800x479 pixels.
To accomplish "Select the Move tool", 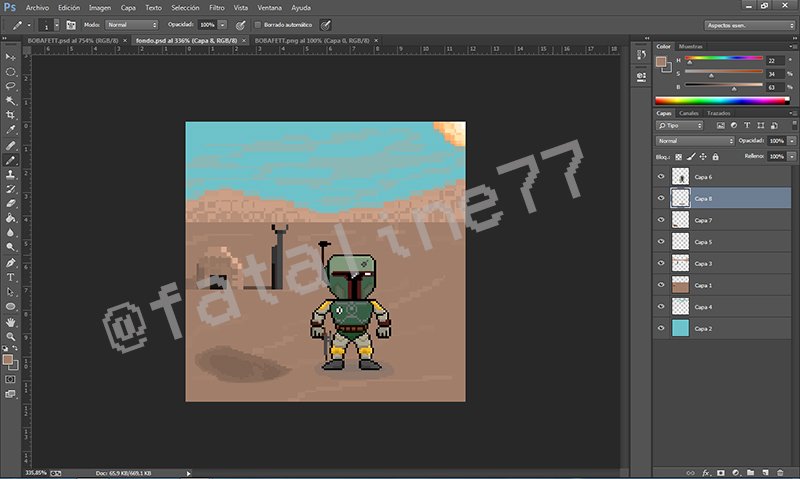I will (x=10, y=57).
